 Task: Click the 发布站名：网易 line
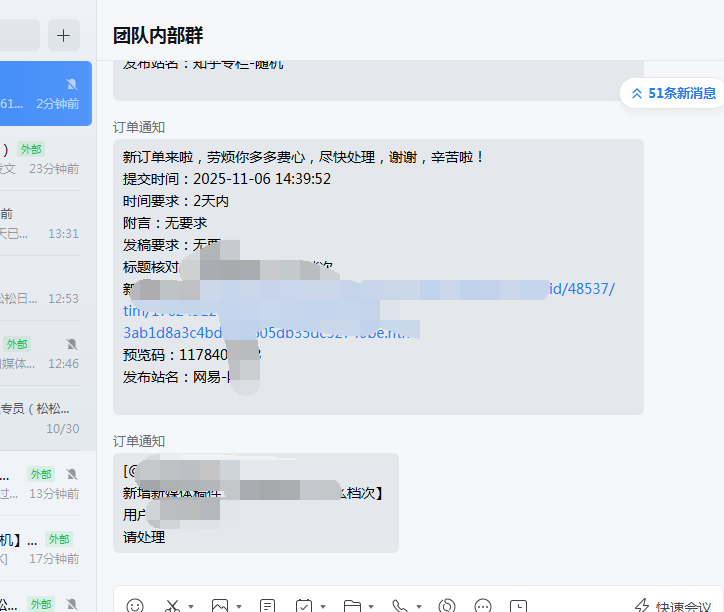click(x=175, y=377)
